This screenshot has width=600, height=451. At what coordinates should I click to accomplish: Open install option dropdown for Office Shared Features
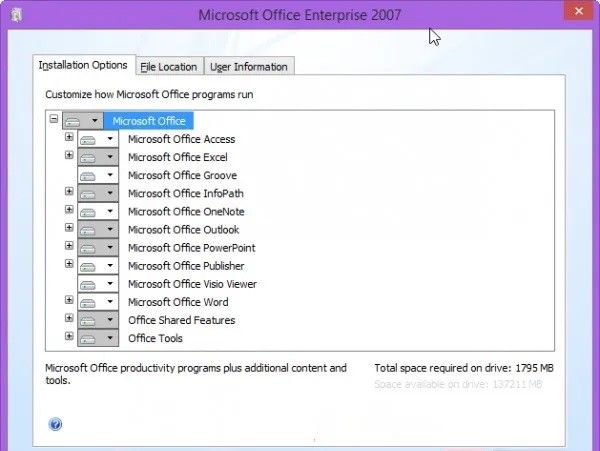98,320
